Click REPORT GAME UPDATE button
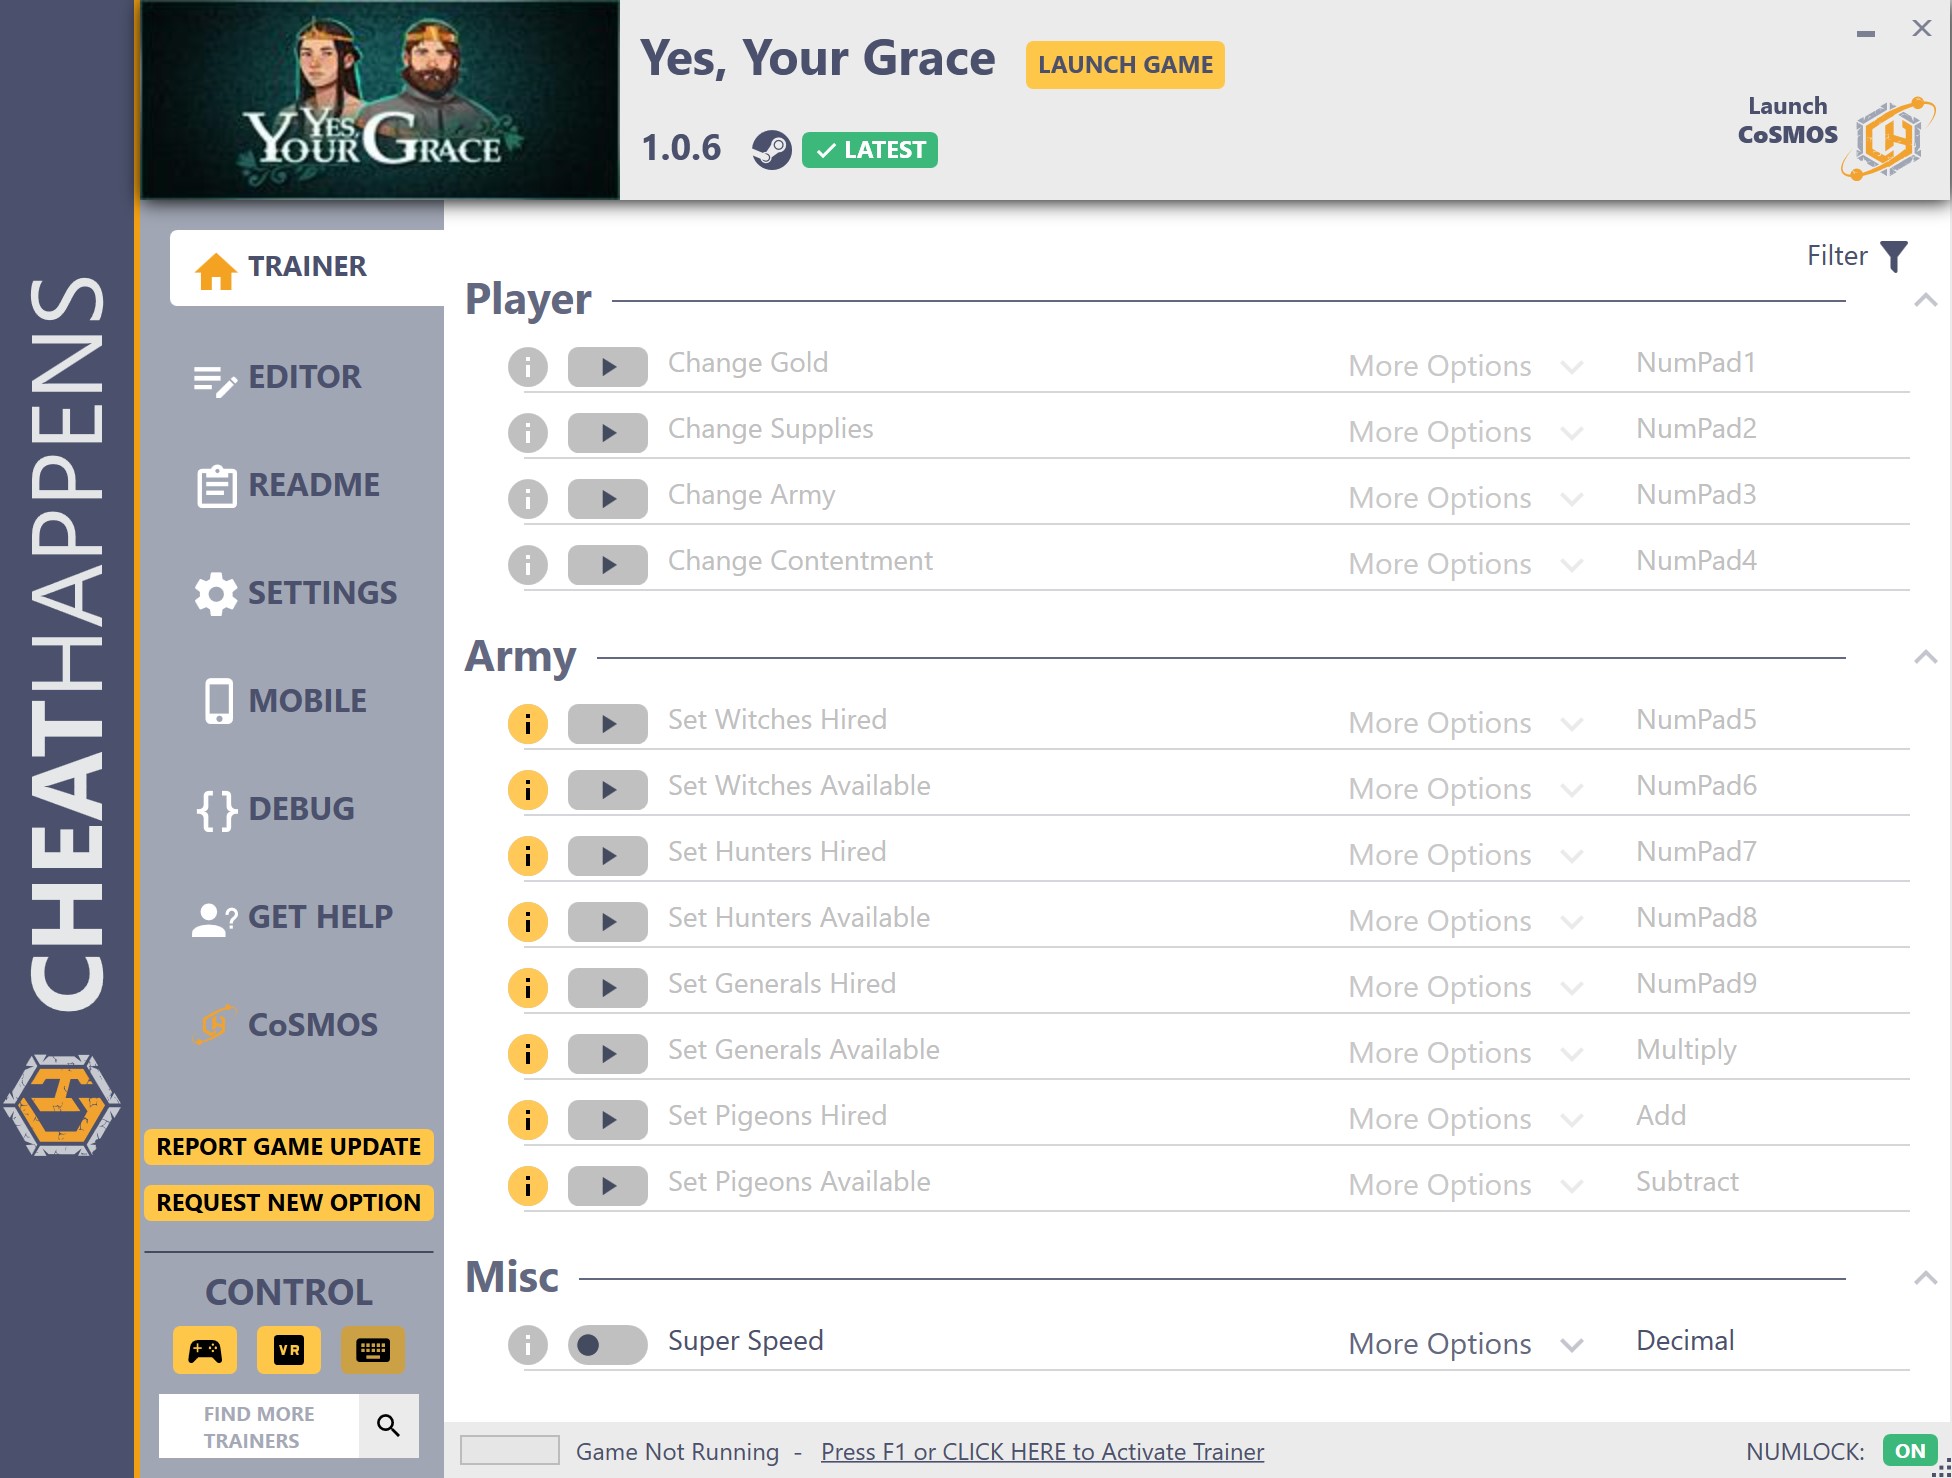The height and width of the screenshot is (1478, 1952). tap(289, 1146)
